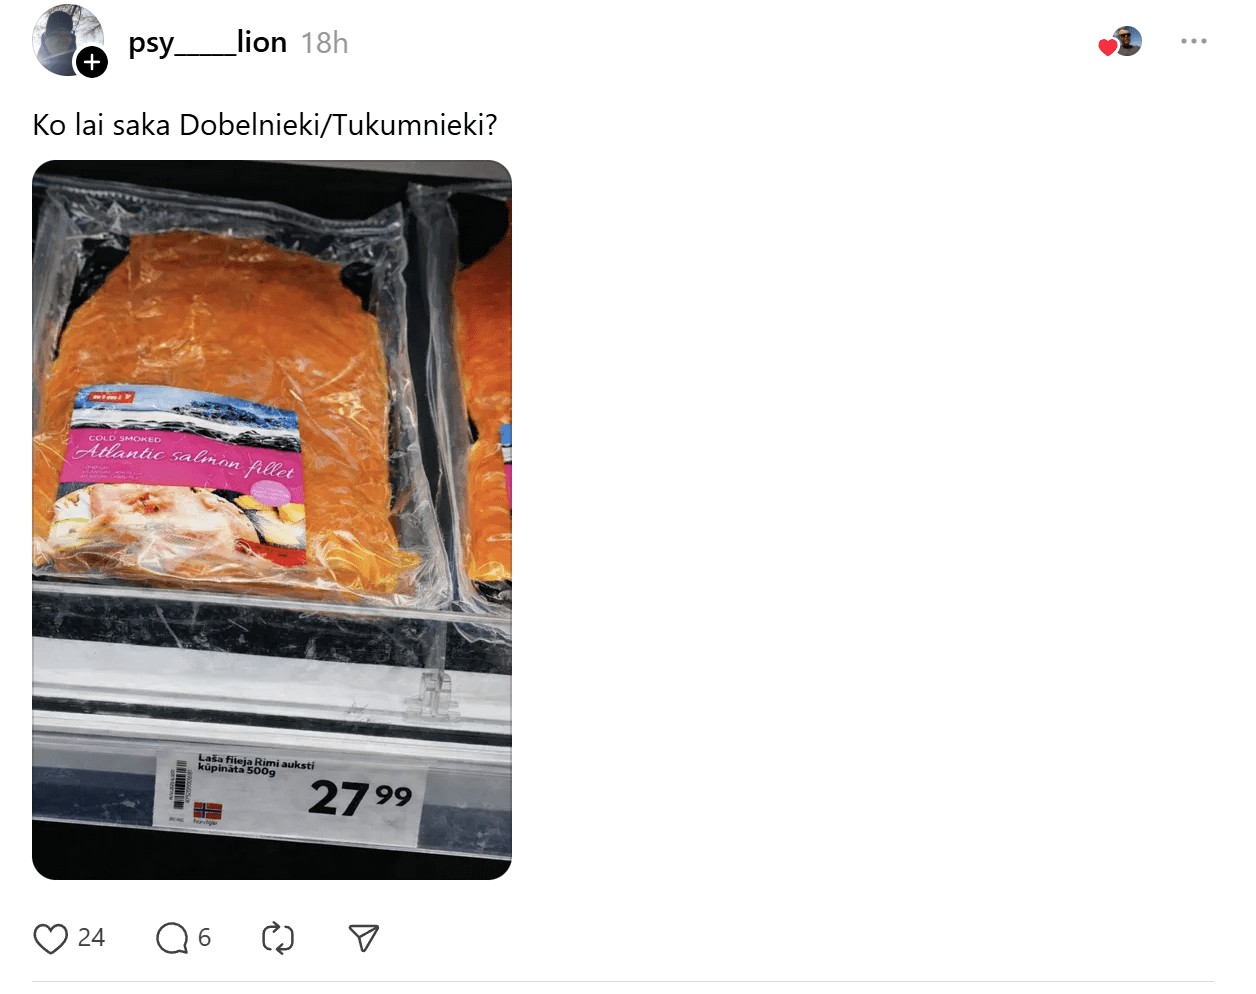The width and height of the screenshot is (1256, 994).
Task: View replies via the 6 count
Action: pyautogui.click(x=204, y=938)
